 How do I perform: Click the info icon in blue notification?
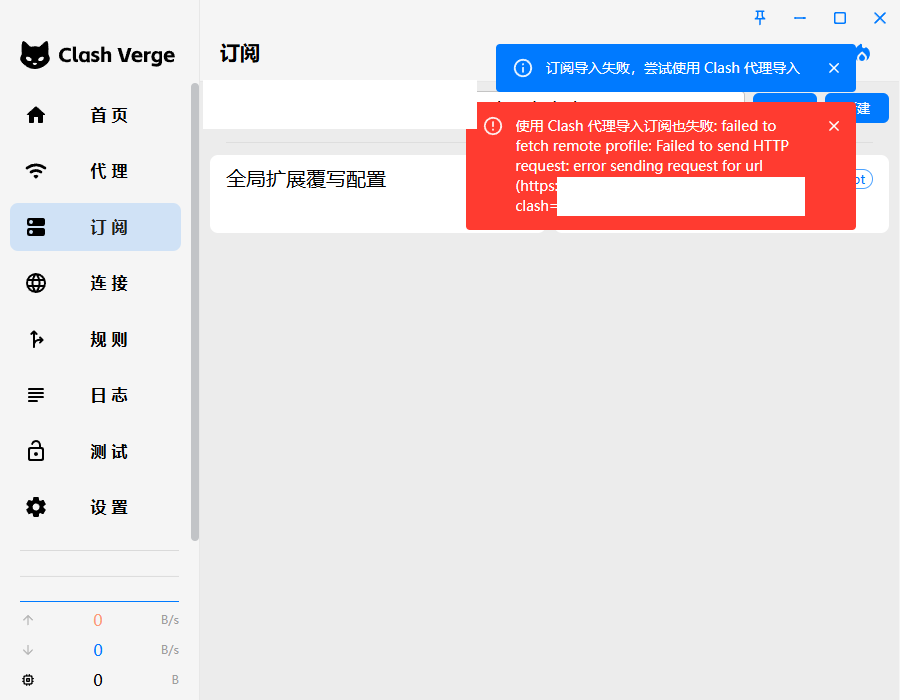[x=522, y=68]
